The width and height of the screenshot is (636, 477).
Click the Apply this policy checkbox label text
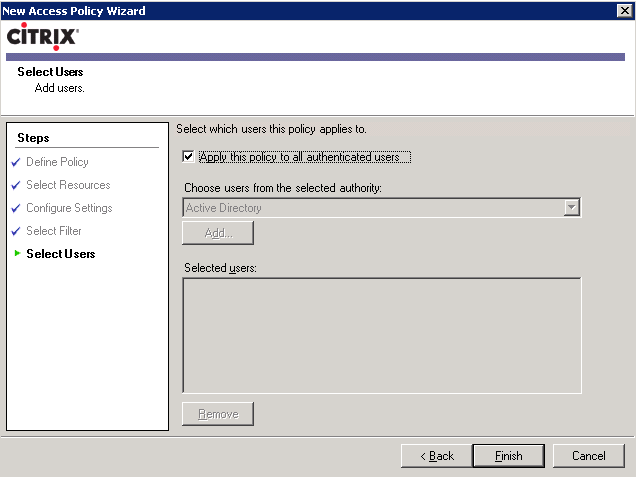click(300, 157)
